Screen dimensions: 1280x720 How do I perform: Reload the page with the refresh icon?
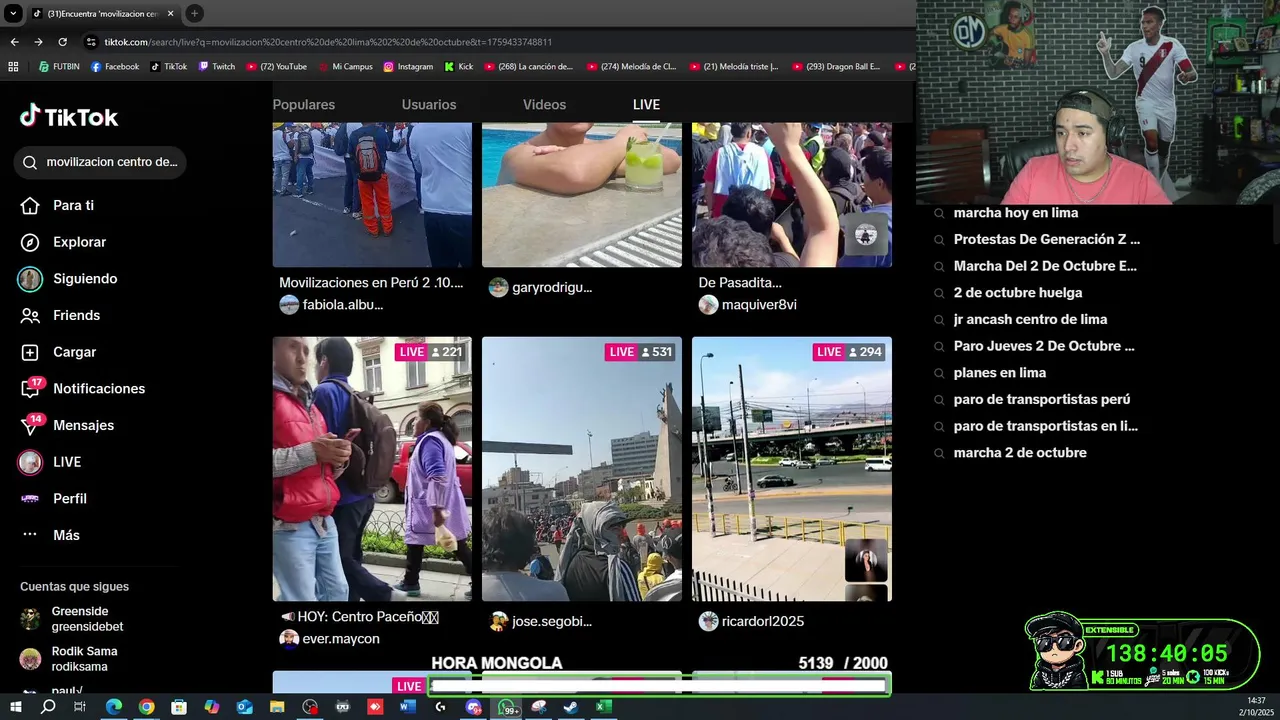coord(62,42)
